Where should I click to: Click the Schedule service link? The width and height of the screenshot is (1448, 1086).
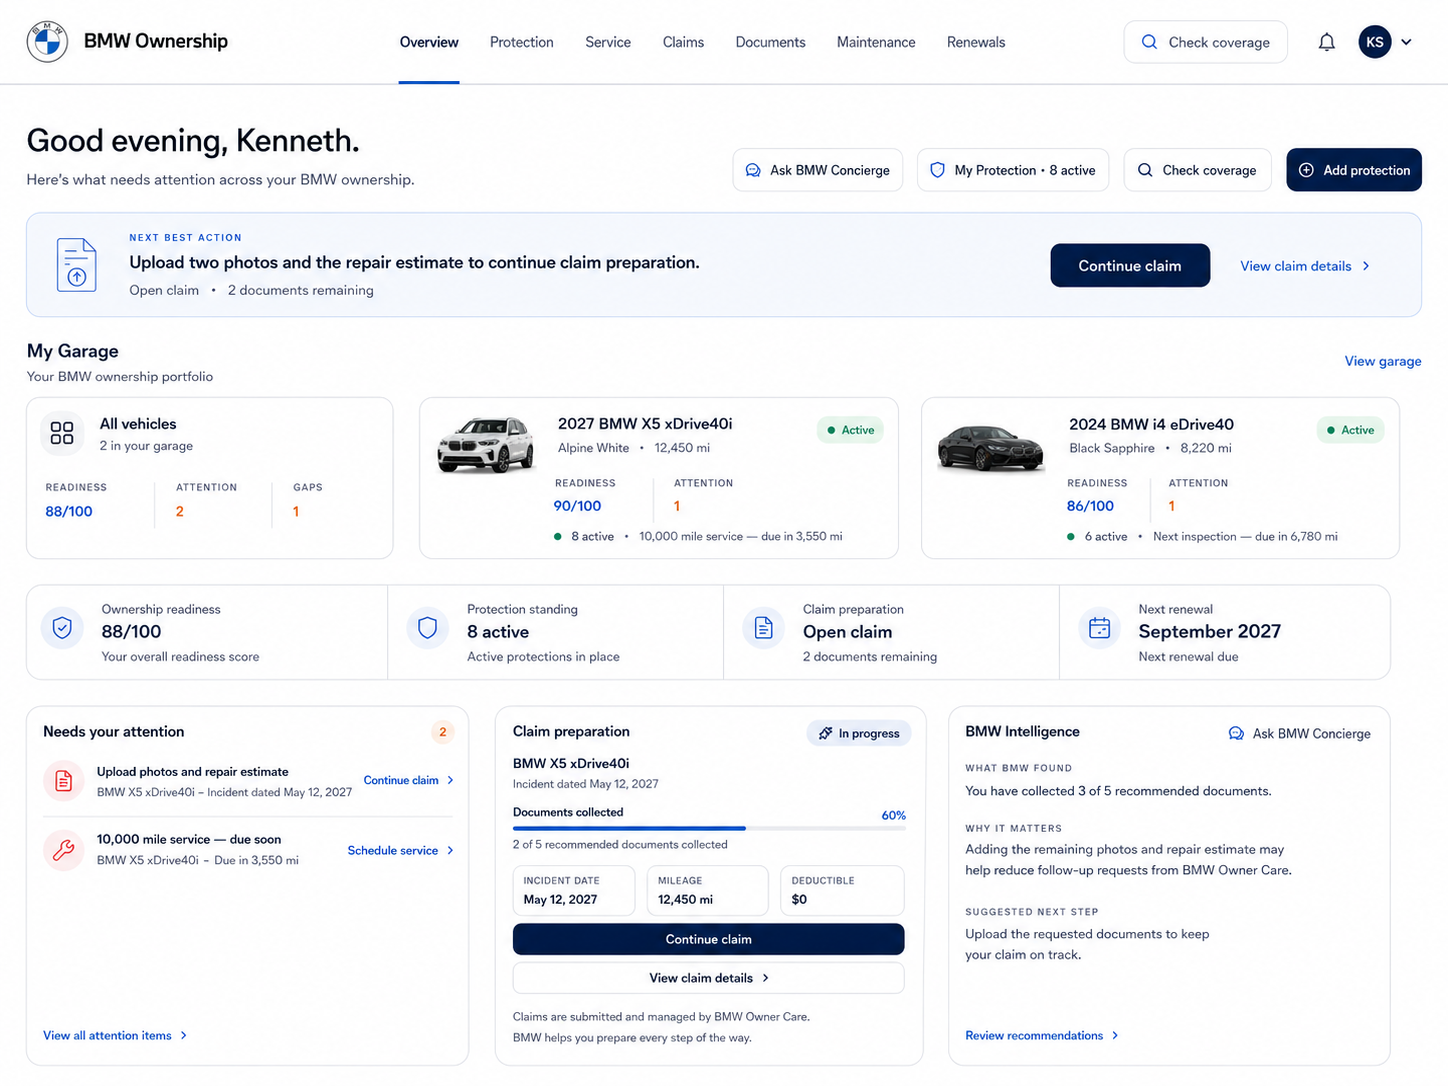(x=400, y=850)
